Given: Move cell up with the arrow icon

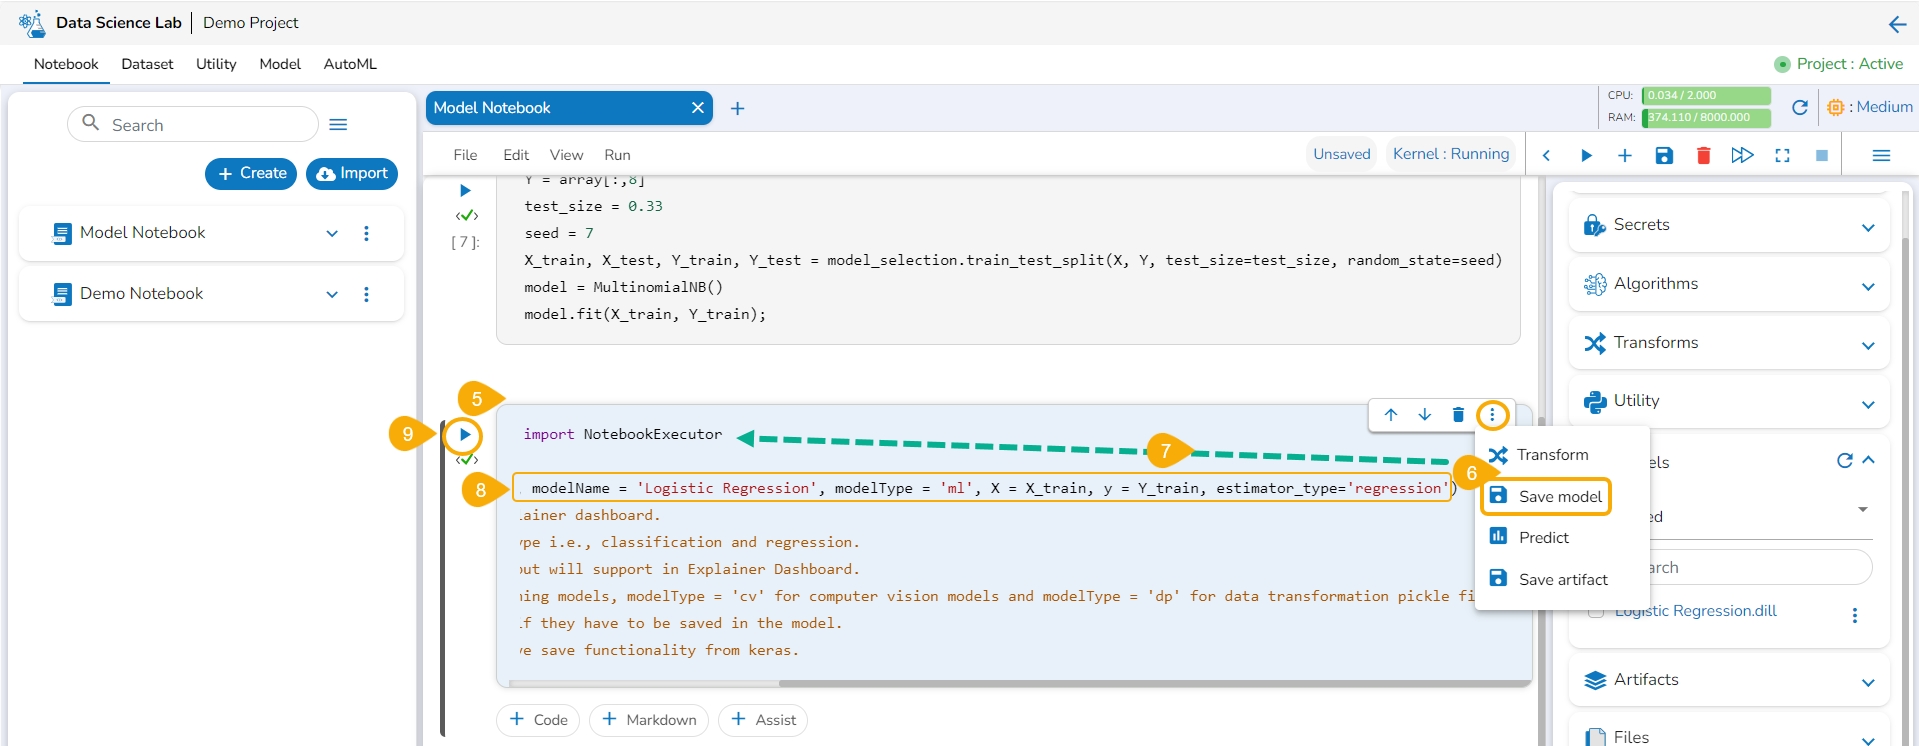Looking at the screenshot, I should tap(1391, 414).
